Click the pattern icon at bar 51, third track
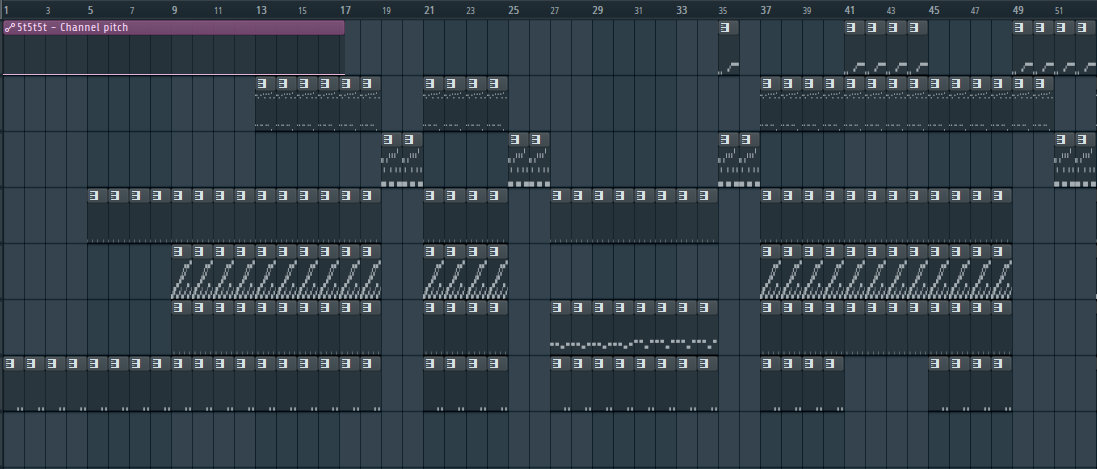 [1061, 140]
